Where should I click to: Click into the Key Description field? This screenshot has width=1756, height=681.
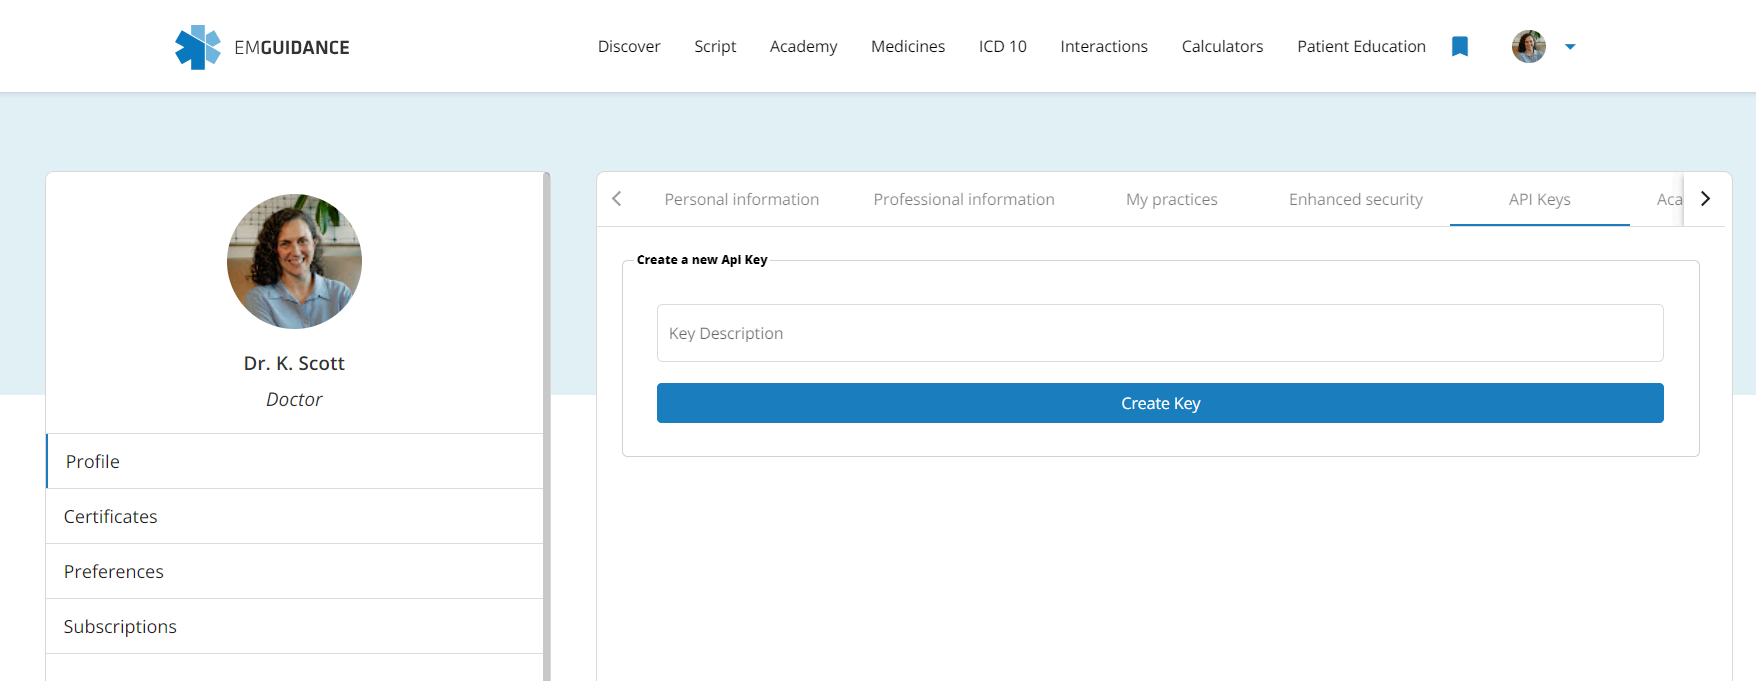(1159, 333)
